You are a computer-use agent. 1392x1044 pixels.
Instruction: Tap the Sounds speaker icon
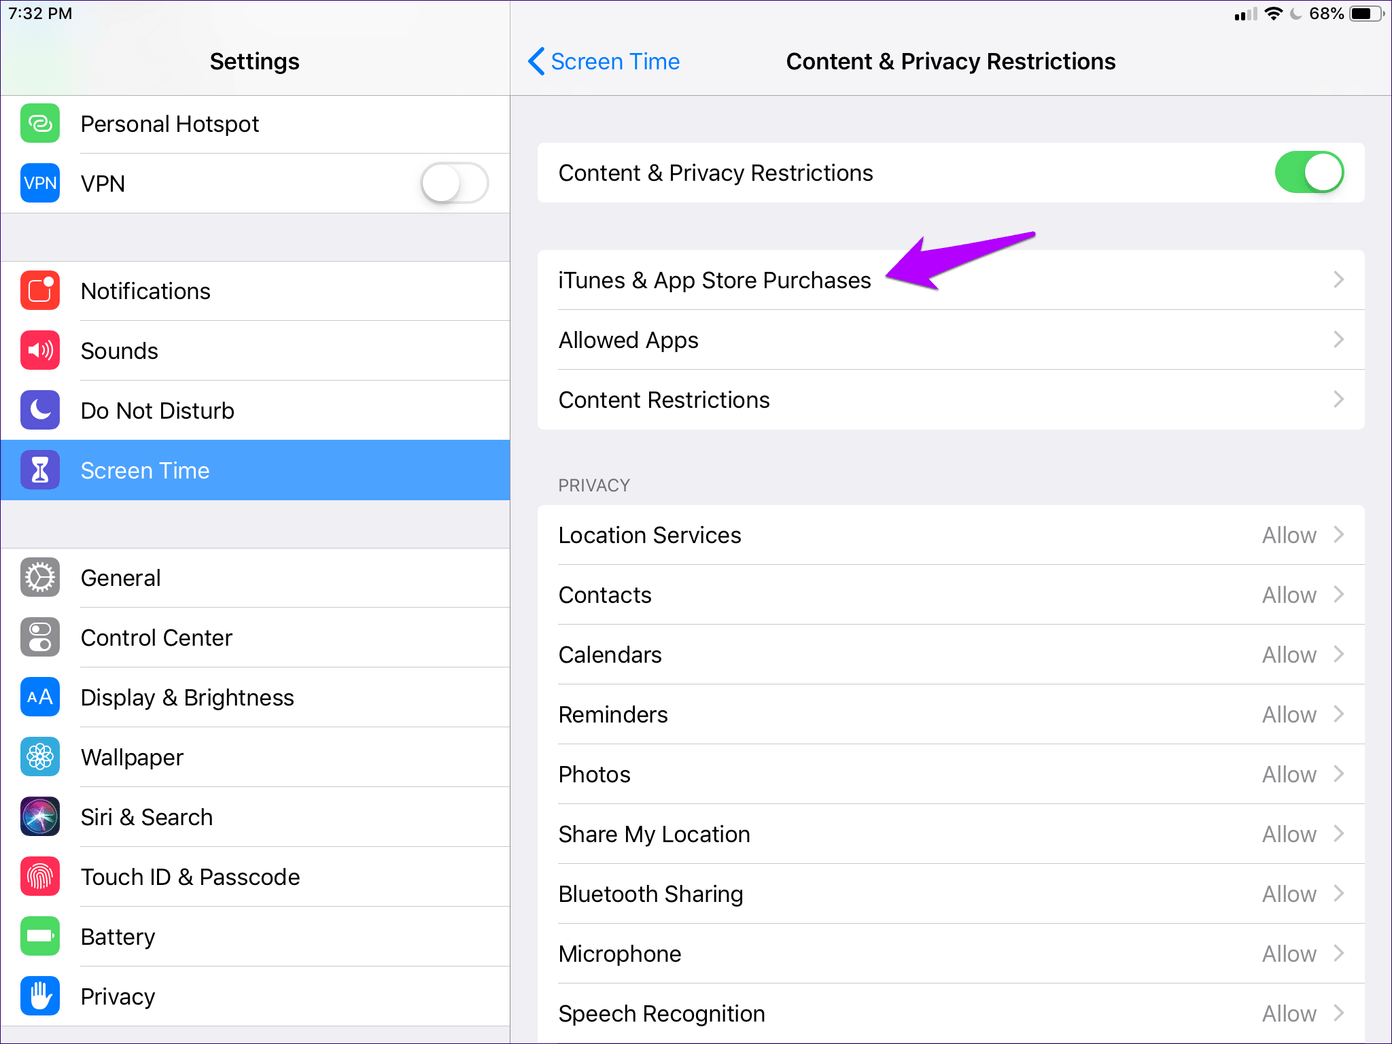(x=40, y=351)
